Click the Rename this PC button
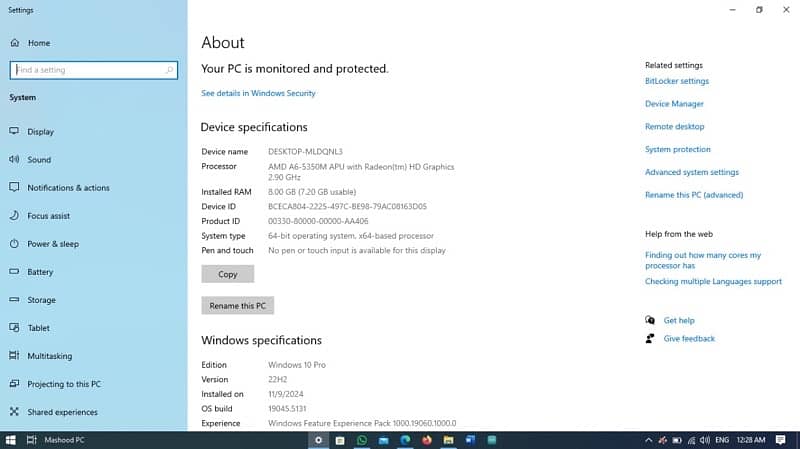The image size is (800, 449). point(237,306)
